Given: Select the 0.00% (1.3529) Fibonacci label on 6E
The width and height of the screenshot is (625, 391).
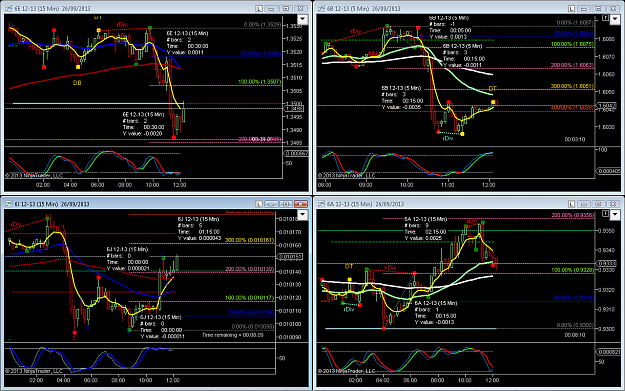Looking at the screenshot, I should point(262,25).
